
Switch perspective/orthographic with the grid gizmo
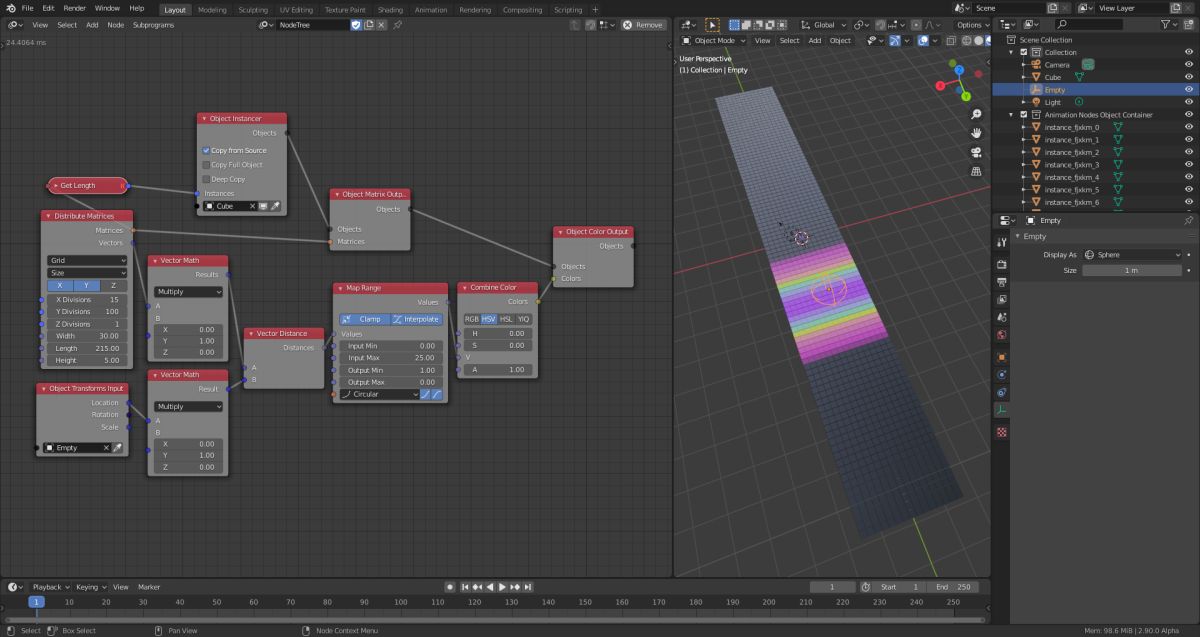point(975,172)
